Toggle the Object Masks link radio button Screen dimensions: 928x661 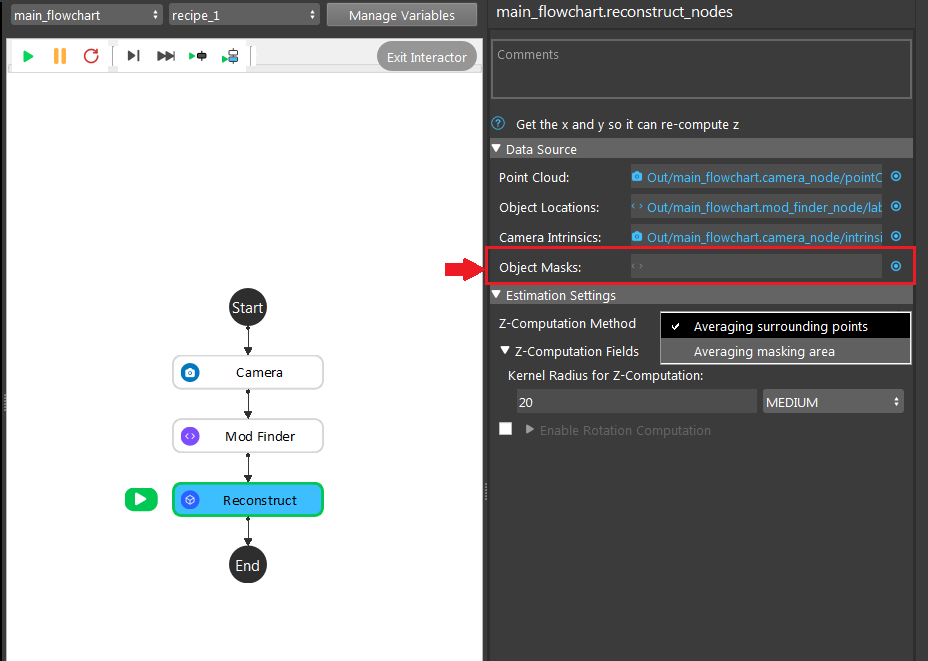896,266
